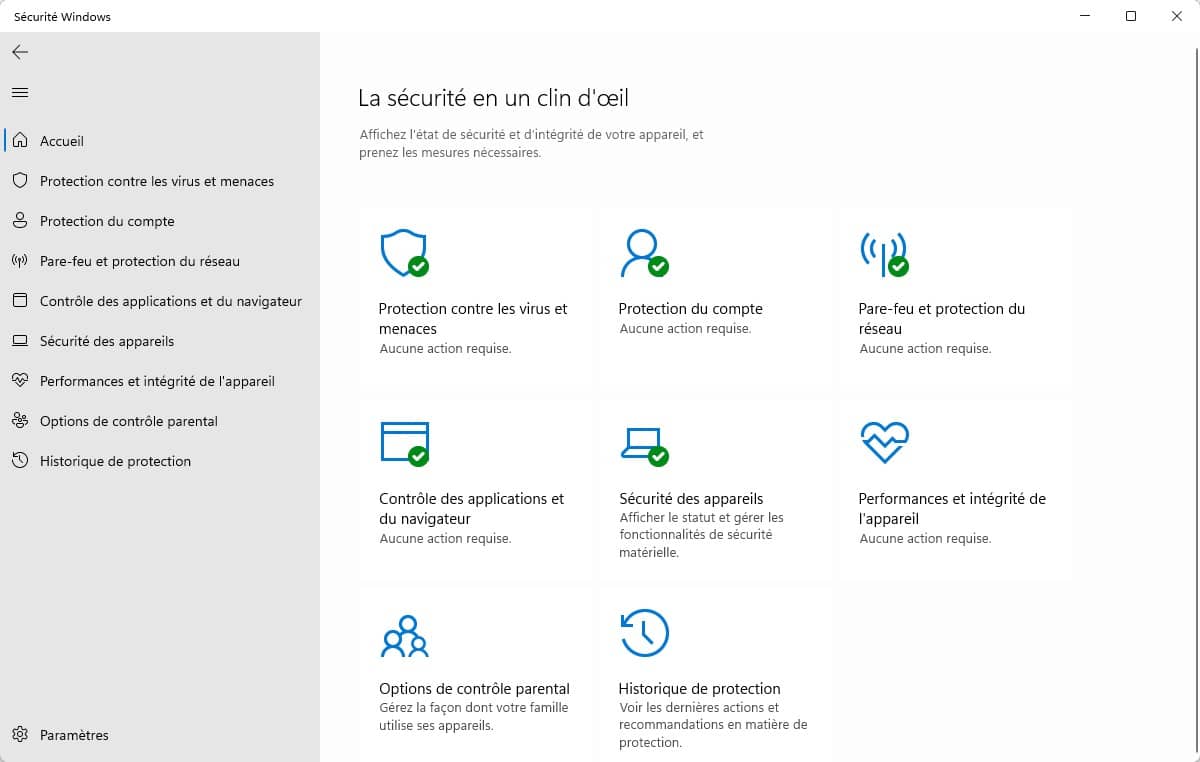This screenshot has width=1200, height=762.
Task: Click the back arrow icon
Action: pos(20,52)
